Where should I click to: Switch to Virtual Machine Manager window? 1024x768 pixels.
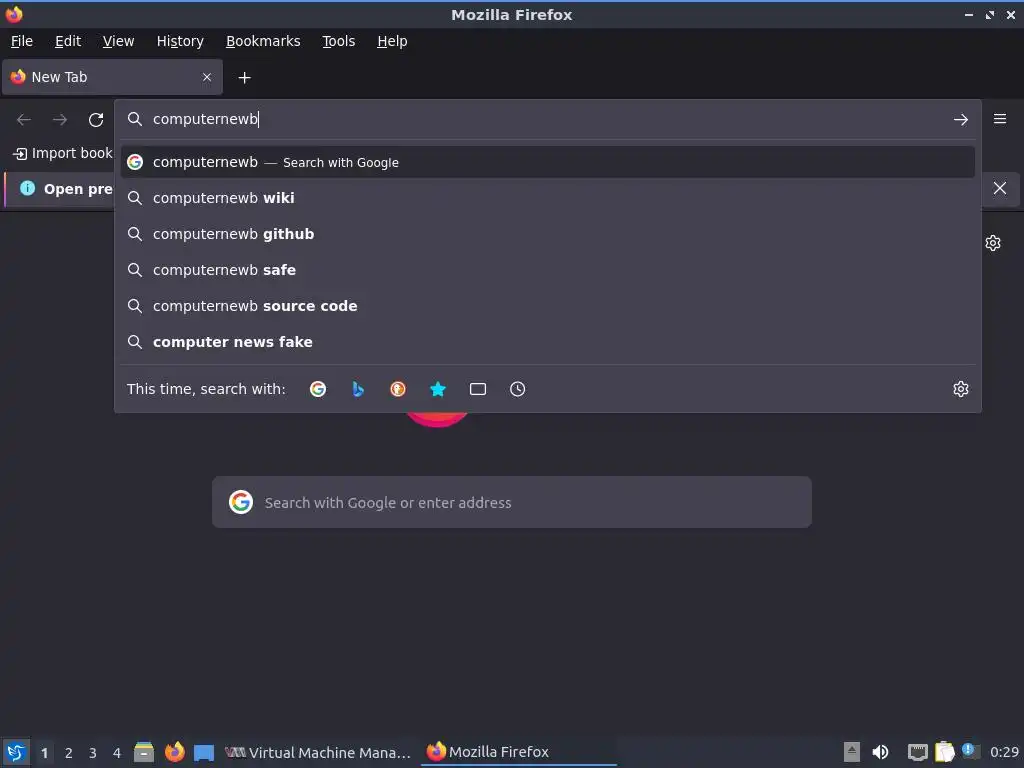coord(318,752)
